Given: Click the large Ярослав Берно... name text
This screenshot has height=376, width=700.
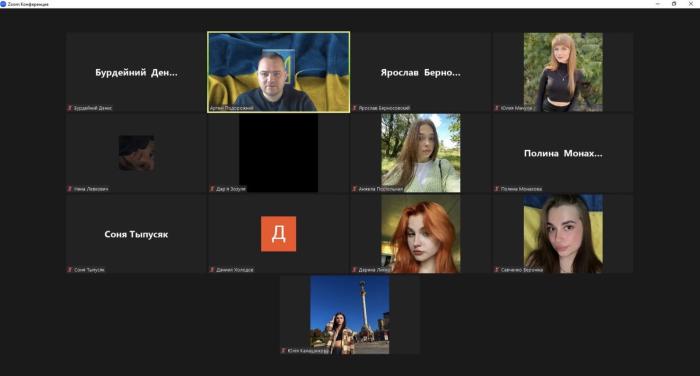Looking at the screenshot, I should [x=421, y=72].
